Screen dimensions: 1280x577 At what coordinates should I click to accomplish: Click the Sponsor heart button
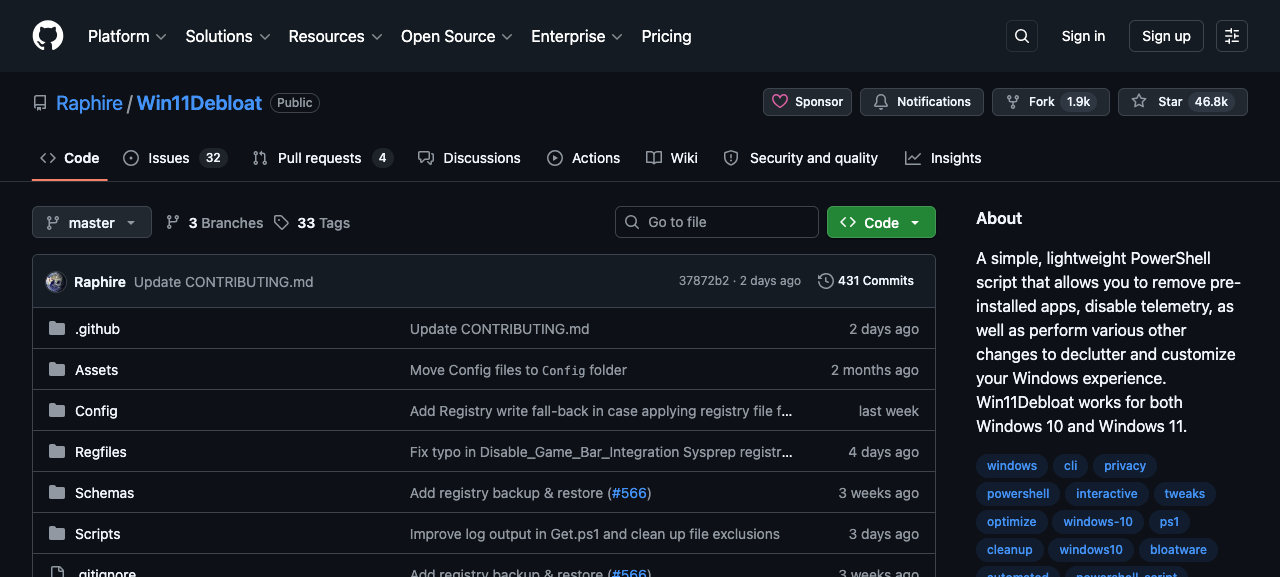(807, 102)
